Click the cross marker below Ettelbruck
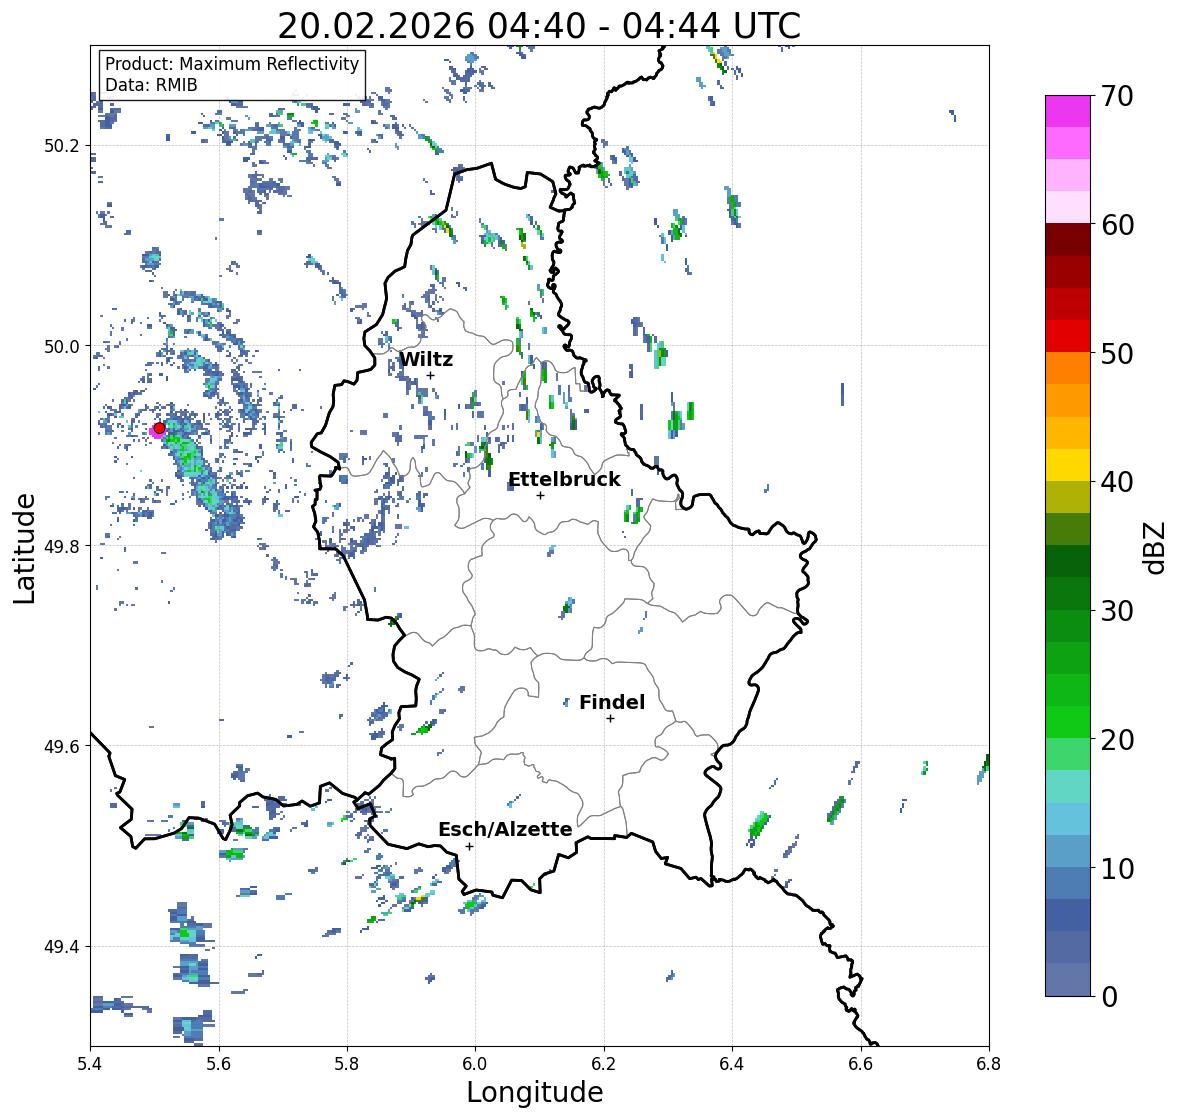Screen dimensions: 1179x1117 coord(540,495)
